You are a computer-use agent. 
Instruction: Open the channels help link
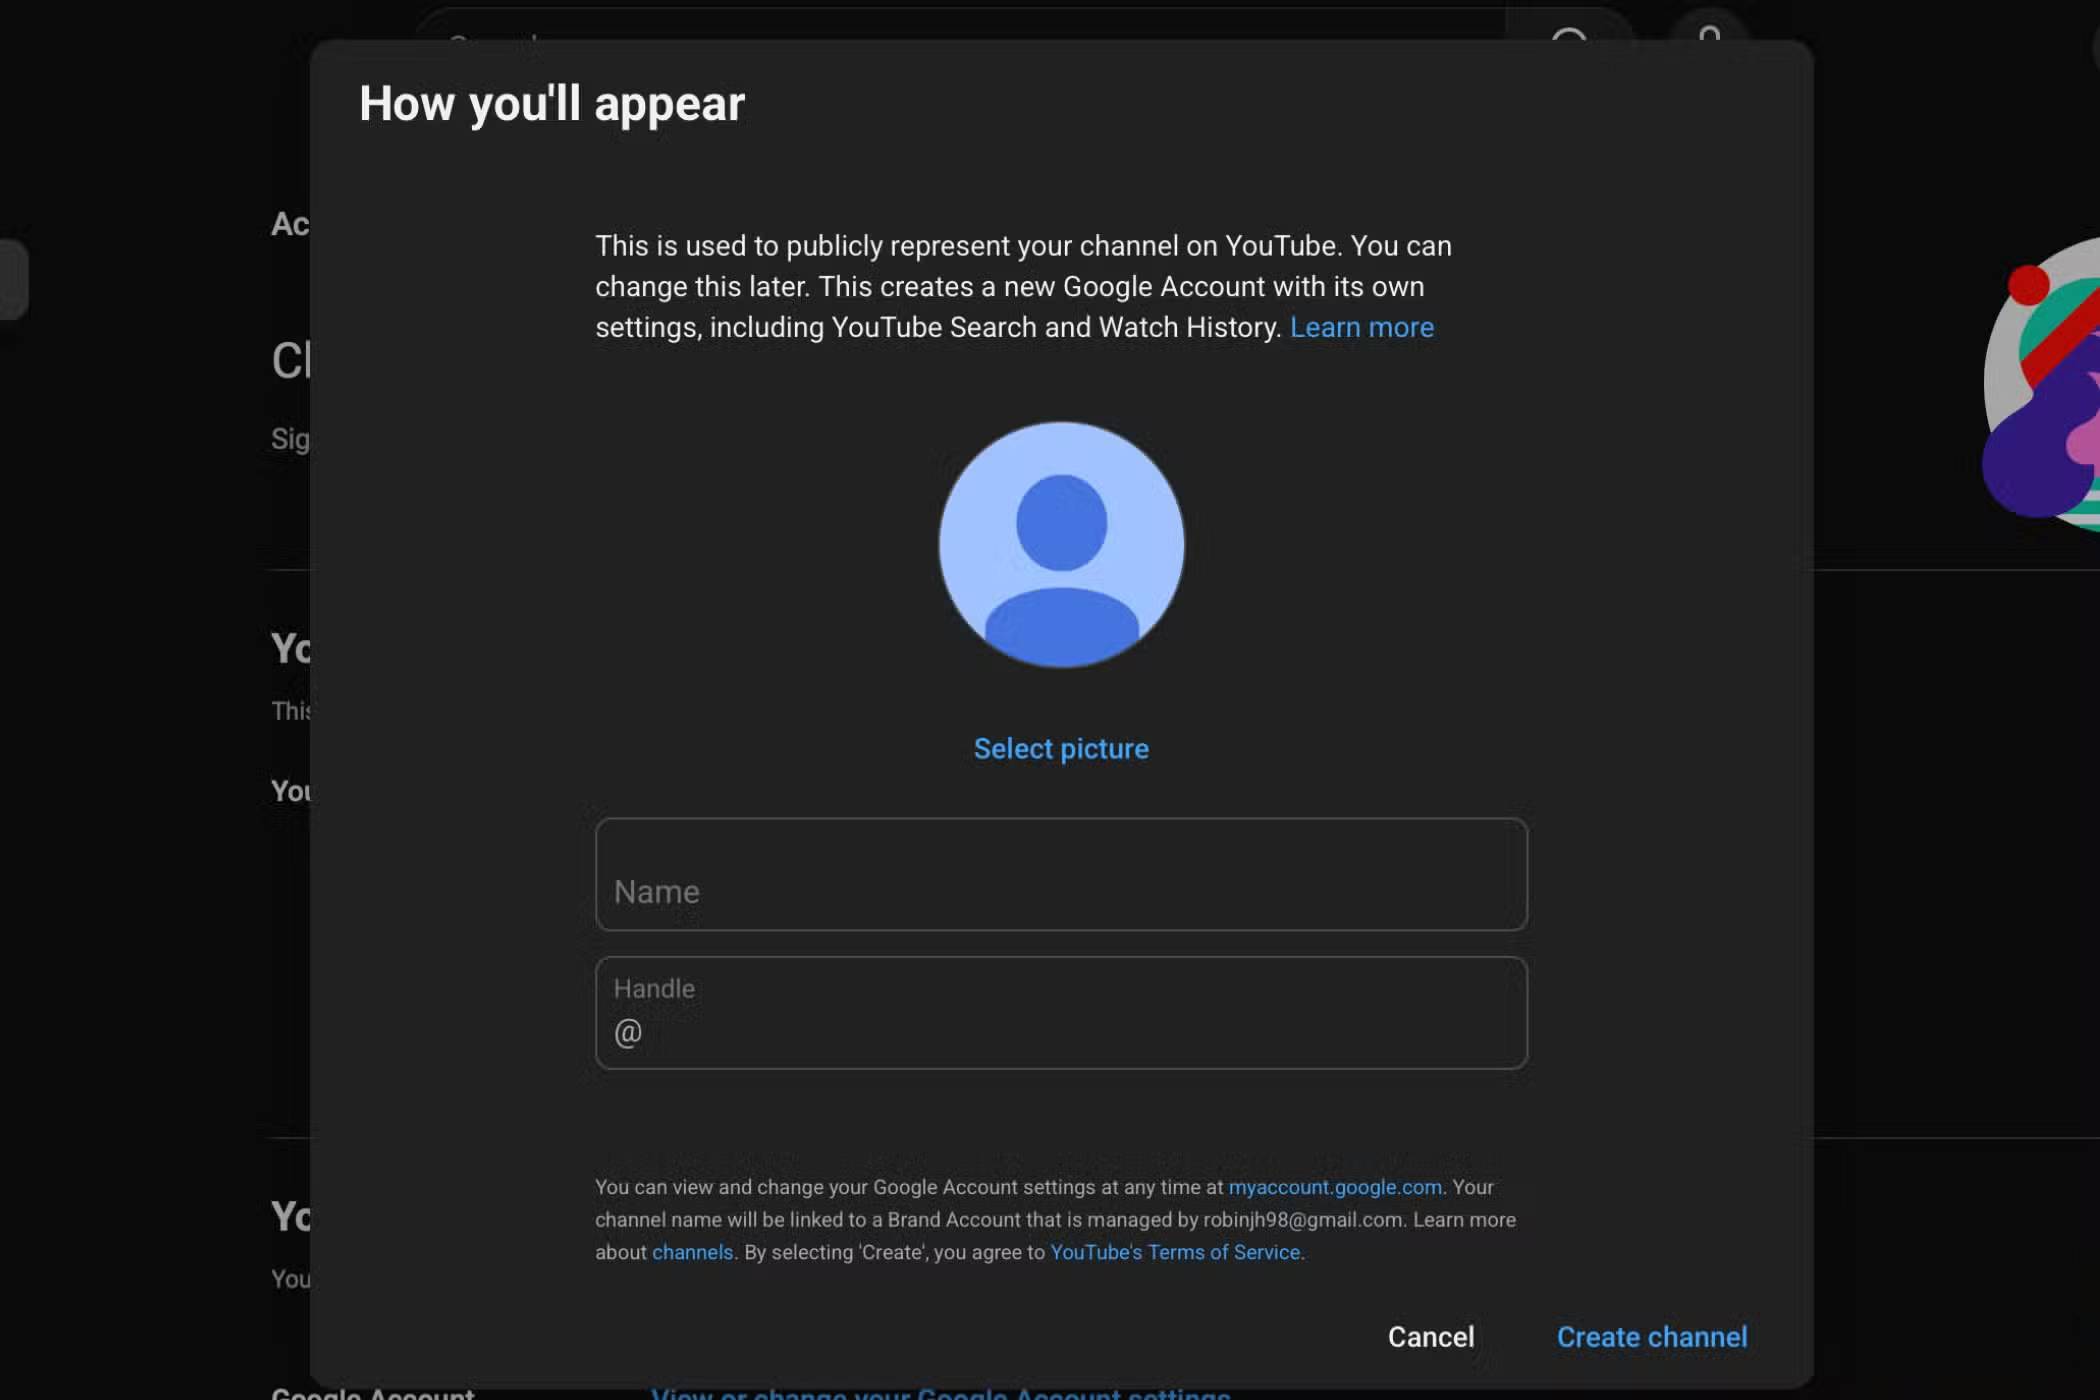click(x=692, y=1252)
